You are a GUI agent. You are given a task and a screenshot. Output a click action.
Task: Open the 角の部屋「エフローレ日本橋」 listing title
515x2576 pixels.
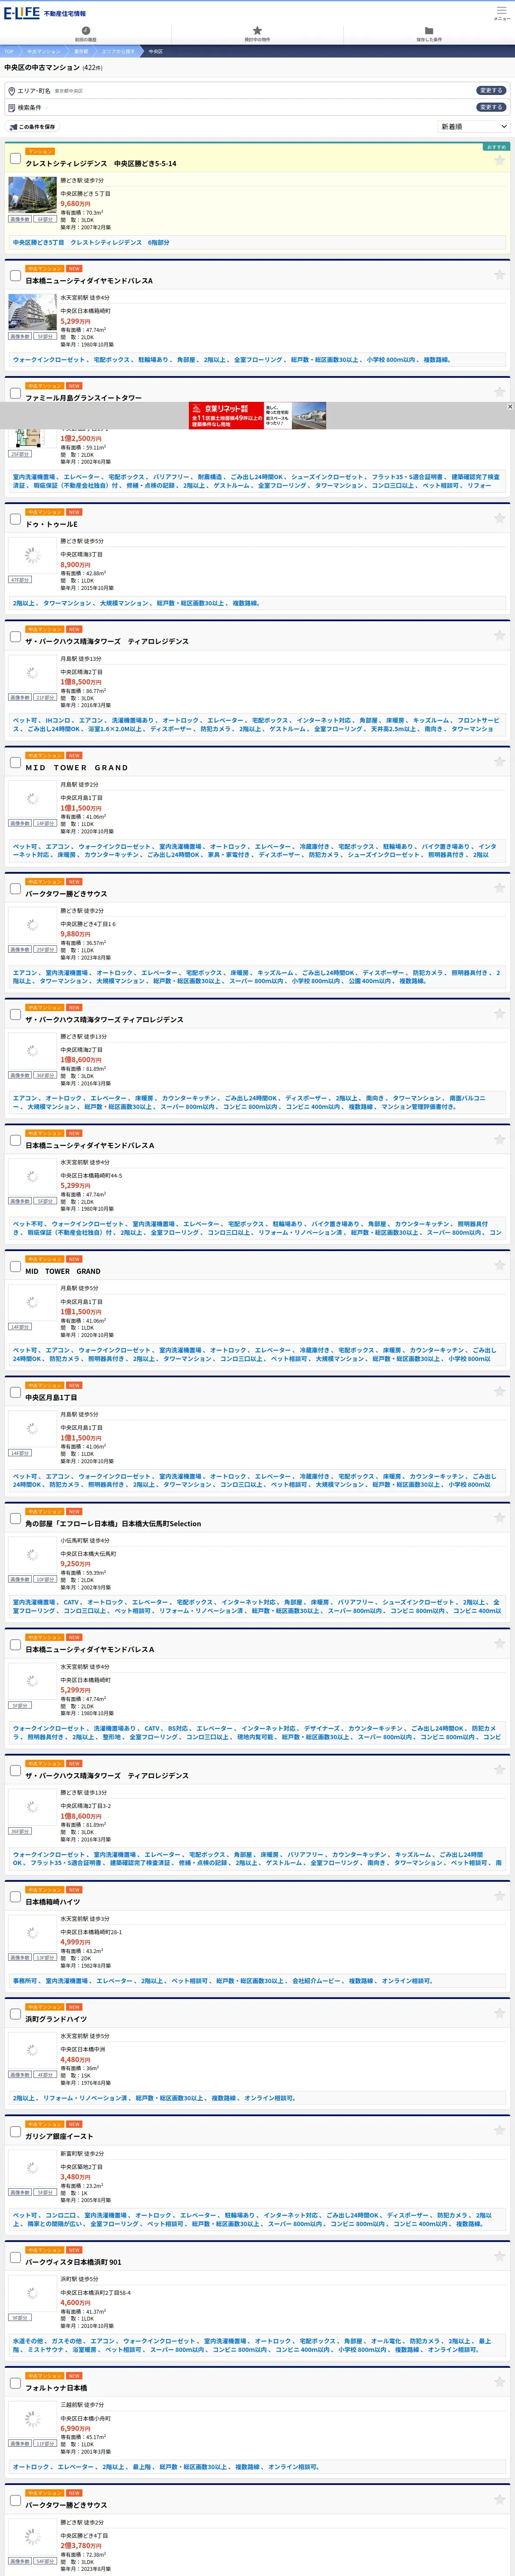point(113,1524)
